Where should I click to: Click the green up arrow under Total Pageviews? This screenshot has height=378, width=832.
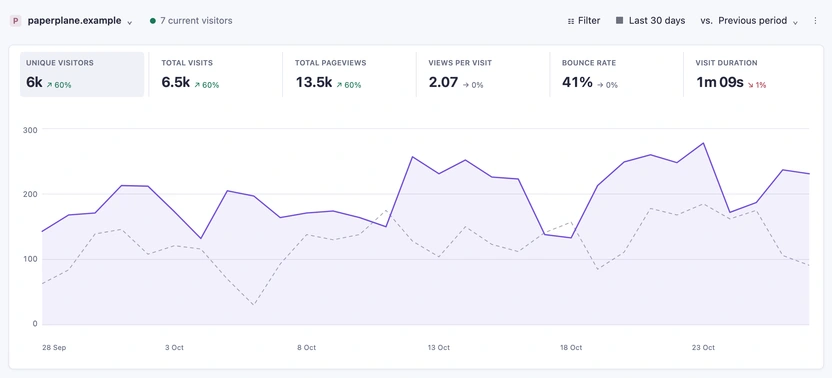[339, 85]
